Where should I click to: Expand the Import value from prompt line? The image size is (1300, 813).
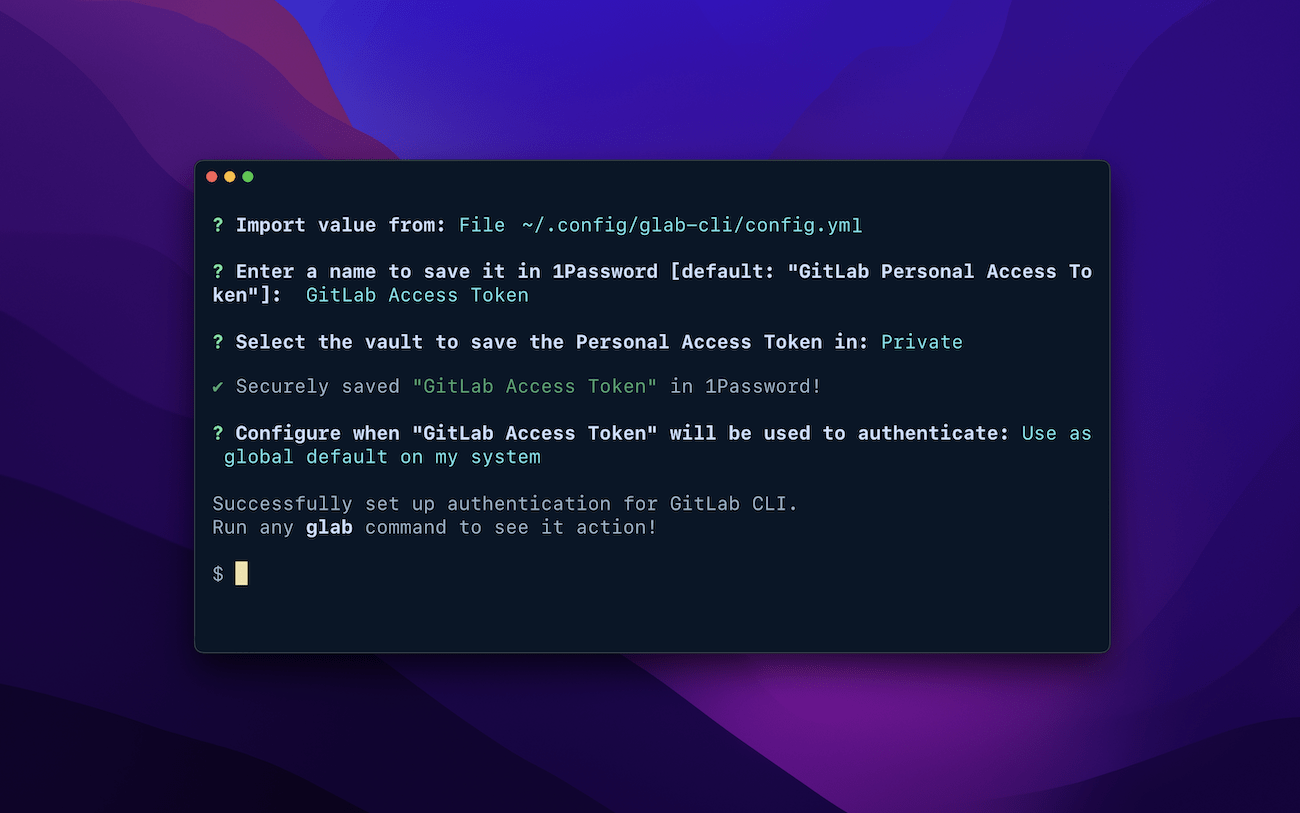pyautogui.click(x=340, y=225)
